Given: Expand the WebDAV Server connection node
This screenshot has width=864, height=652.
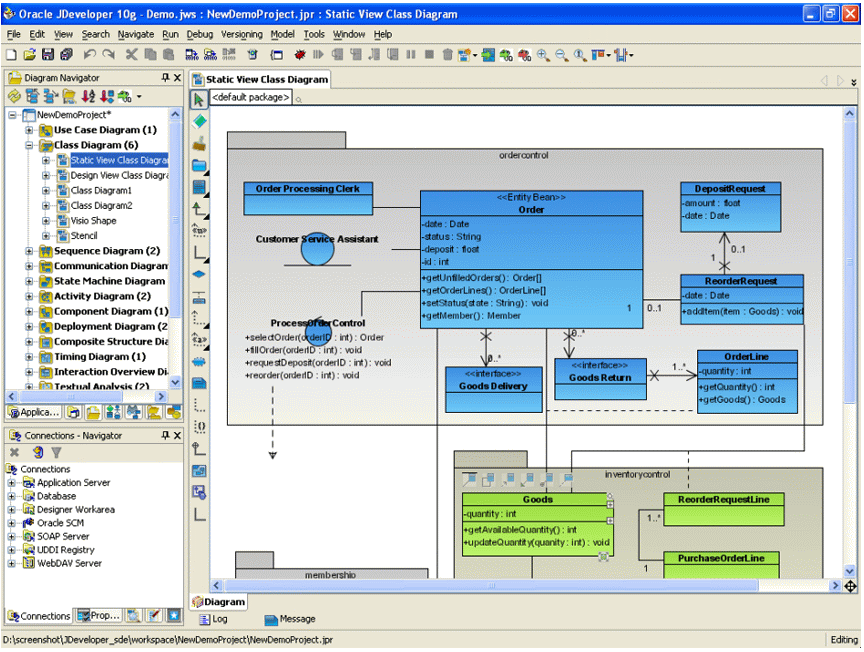Looking at the screenshot, I should click(12, 564).
